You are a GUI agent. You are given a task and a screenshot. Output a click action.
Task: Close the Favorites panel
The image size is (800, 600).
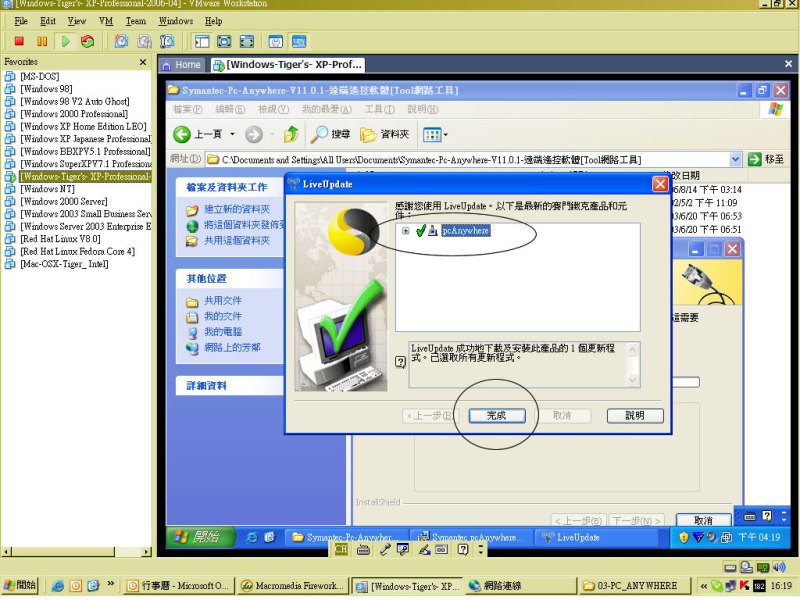[x=143, y=62]
